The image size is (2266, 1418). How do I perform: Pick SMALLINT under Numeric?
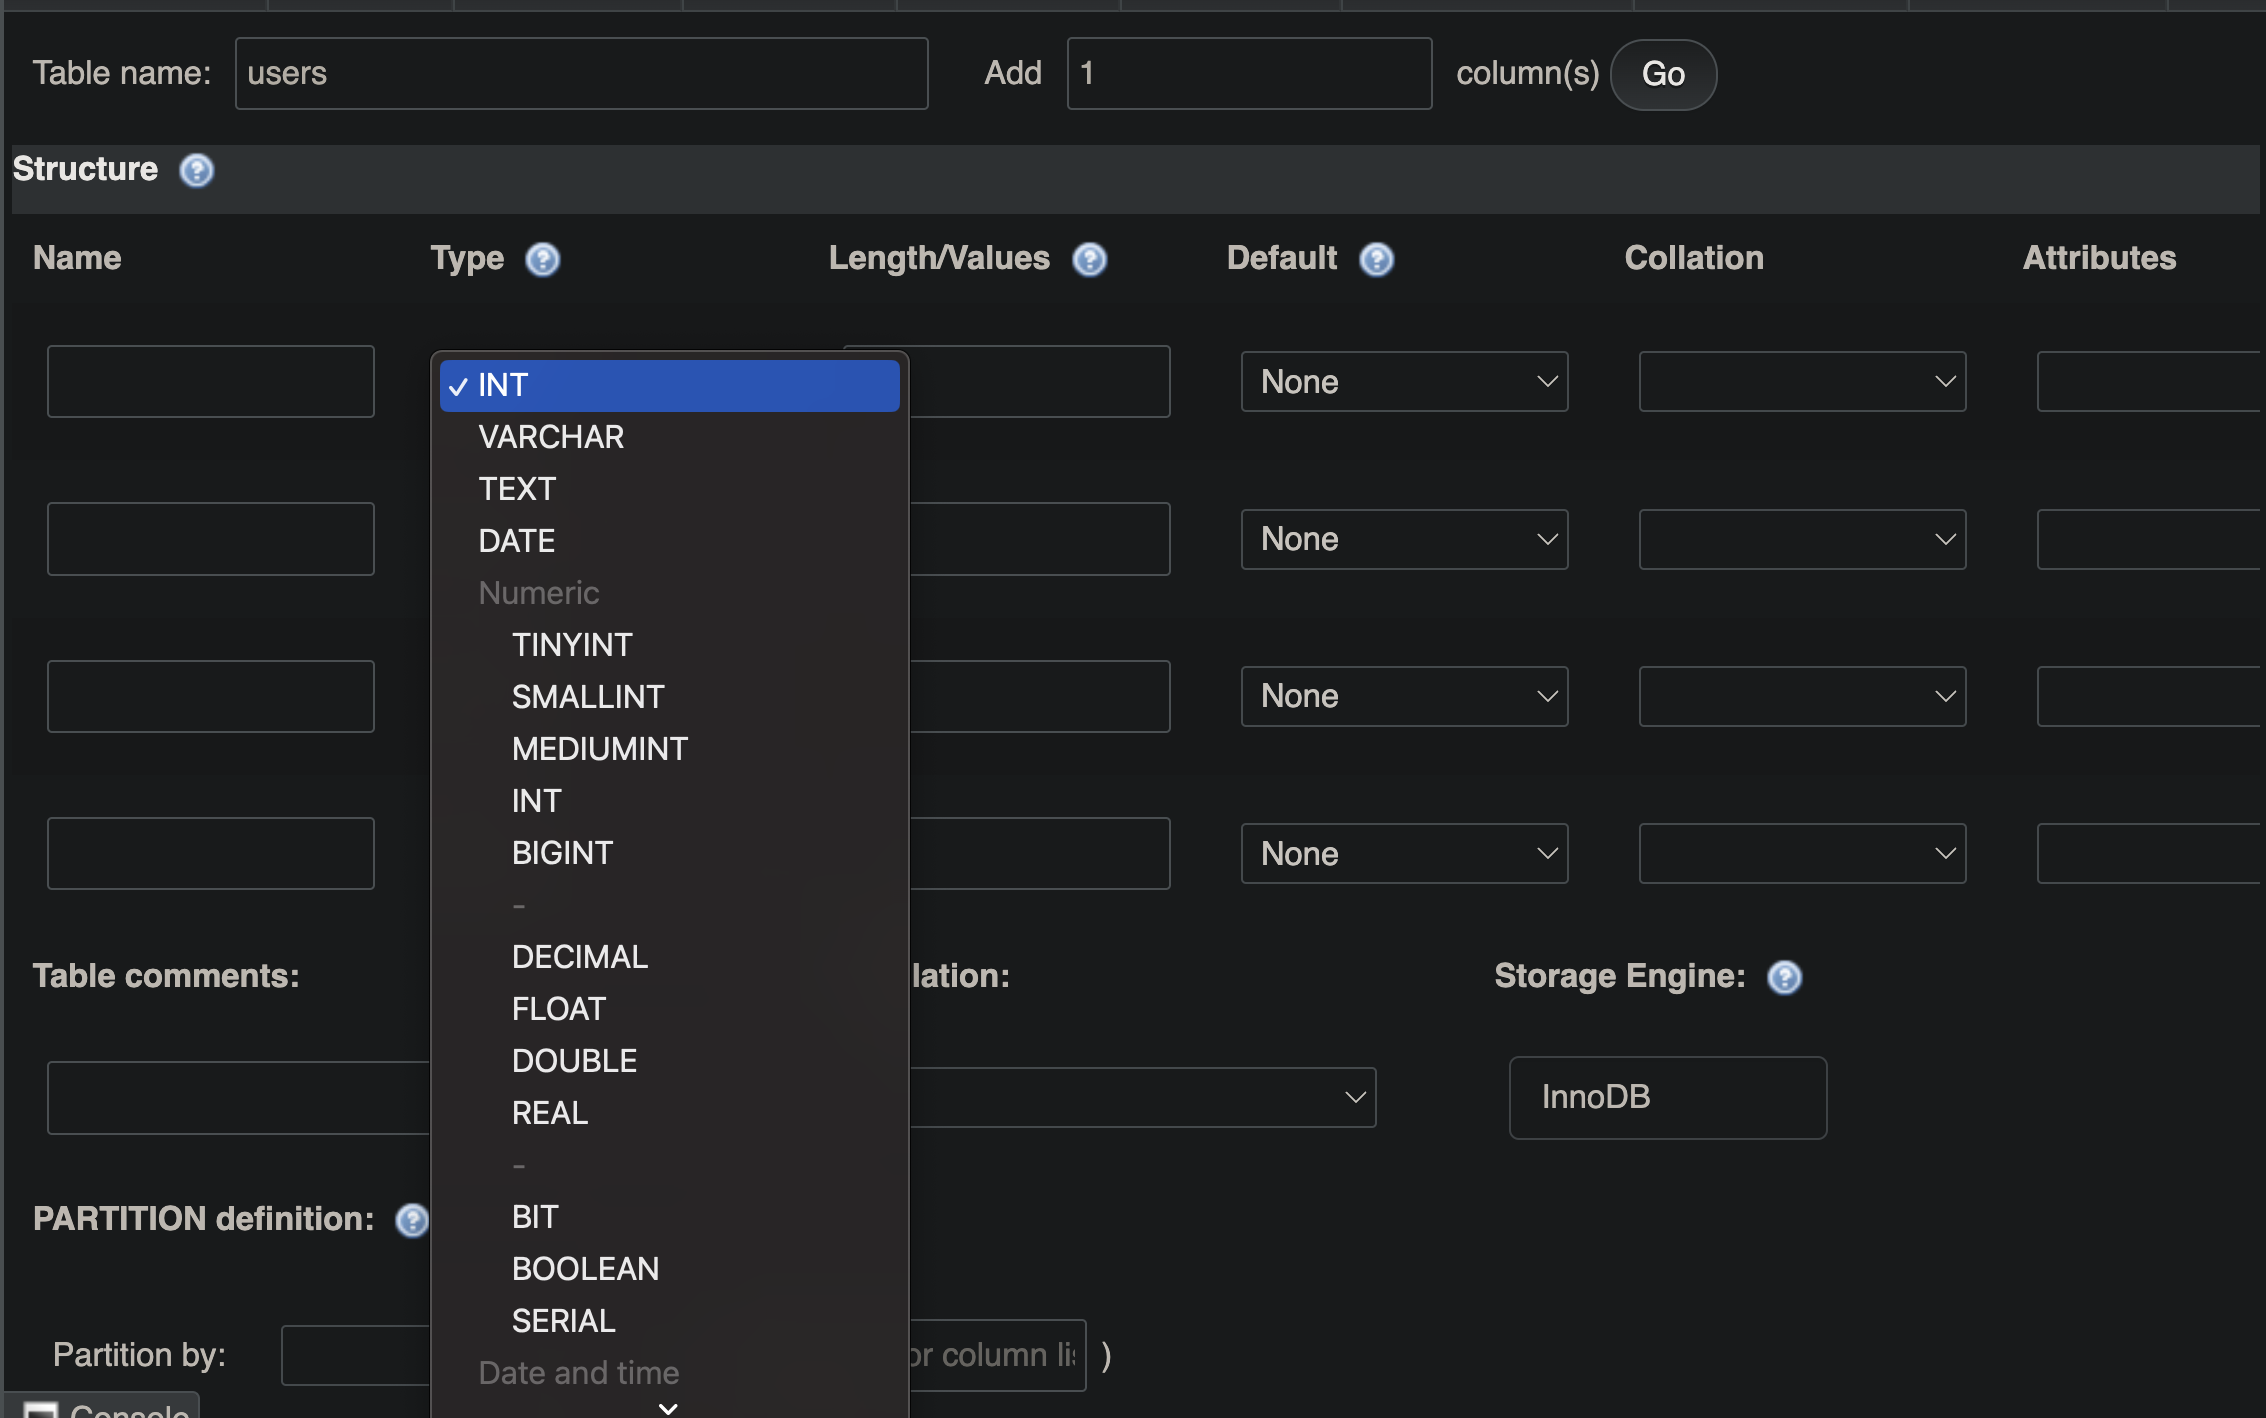pos(669,697)
